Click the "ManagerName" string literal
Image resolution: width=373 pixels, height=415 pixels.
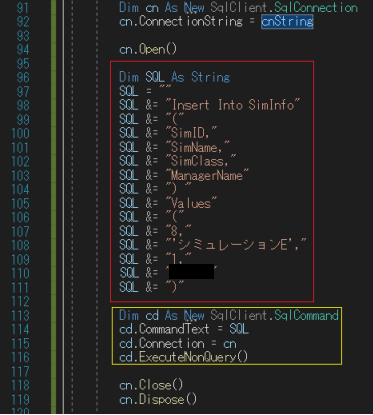click(207, 175)
